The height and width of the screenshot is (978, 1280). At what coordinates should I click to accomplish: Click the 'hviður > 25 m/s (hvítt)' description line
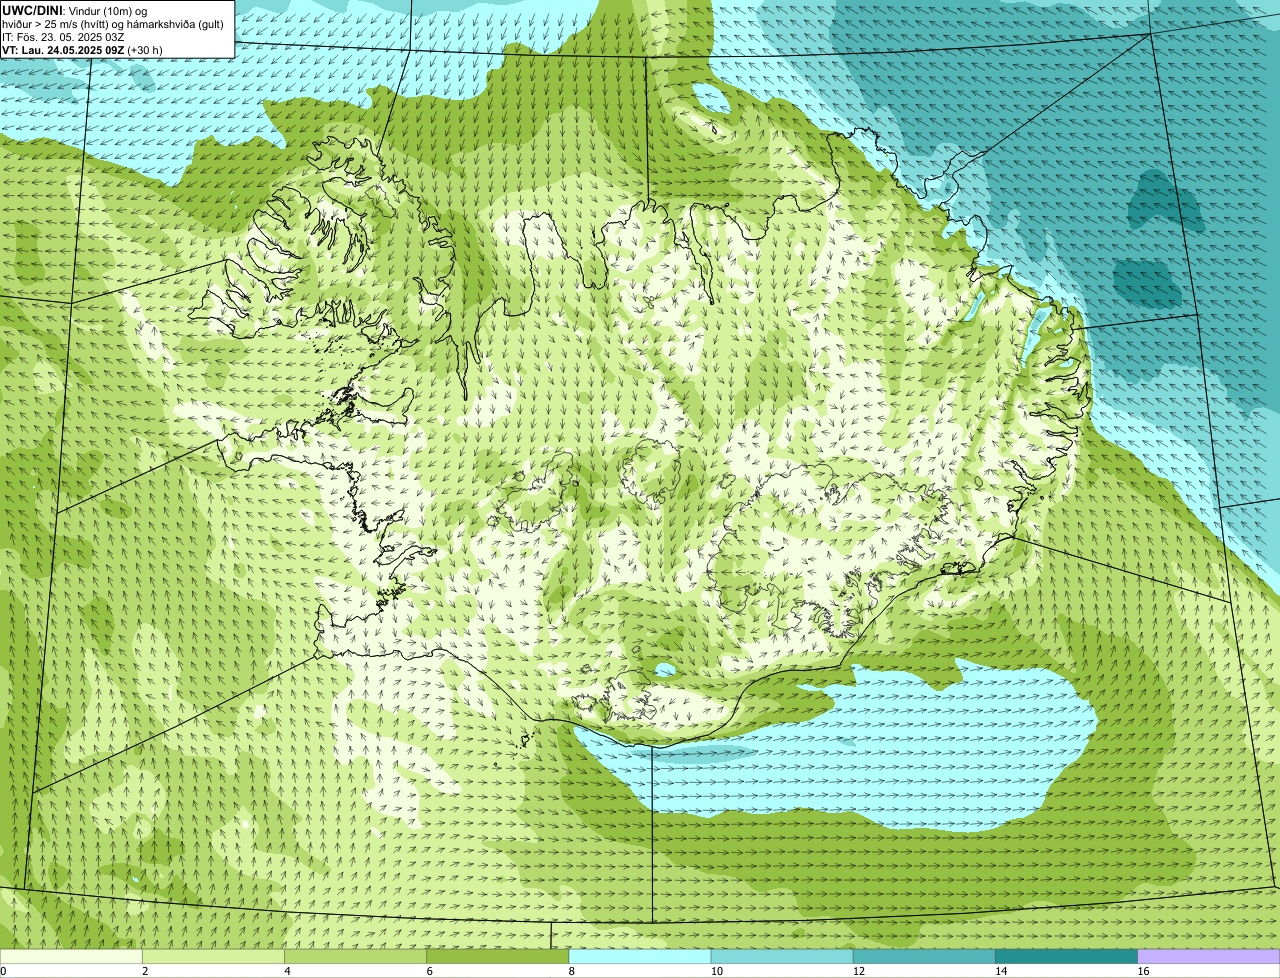point(113,24)
